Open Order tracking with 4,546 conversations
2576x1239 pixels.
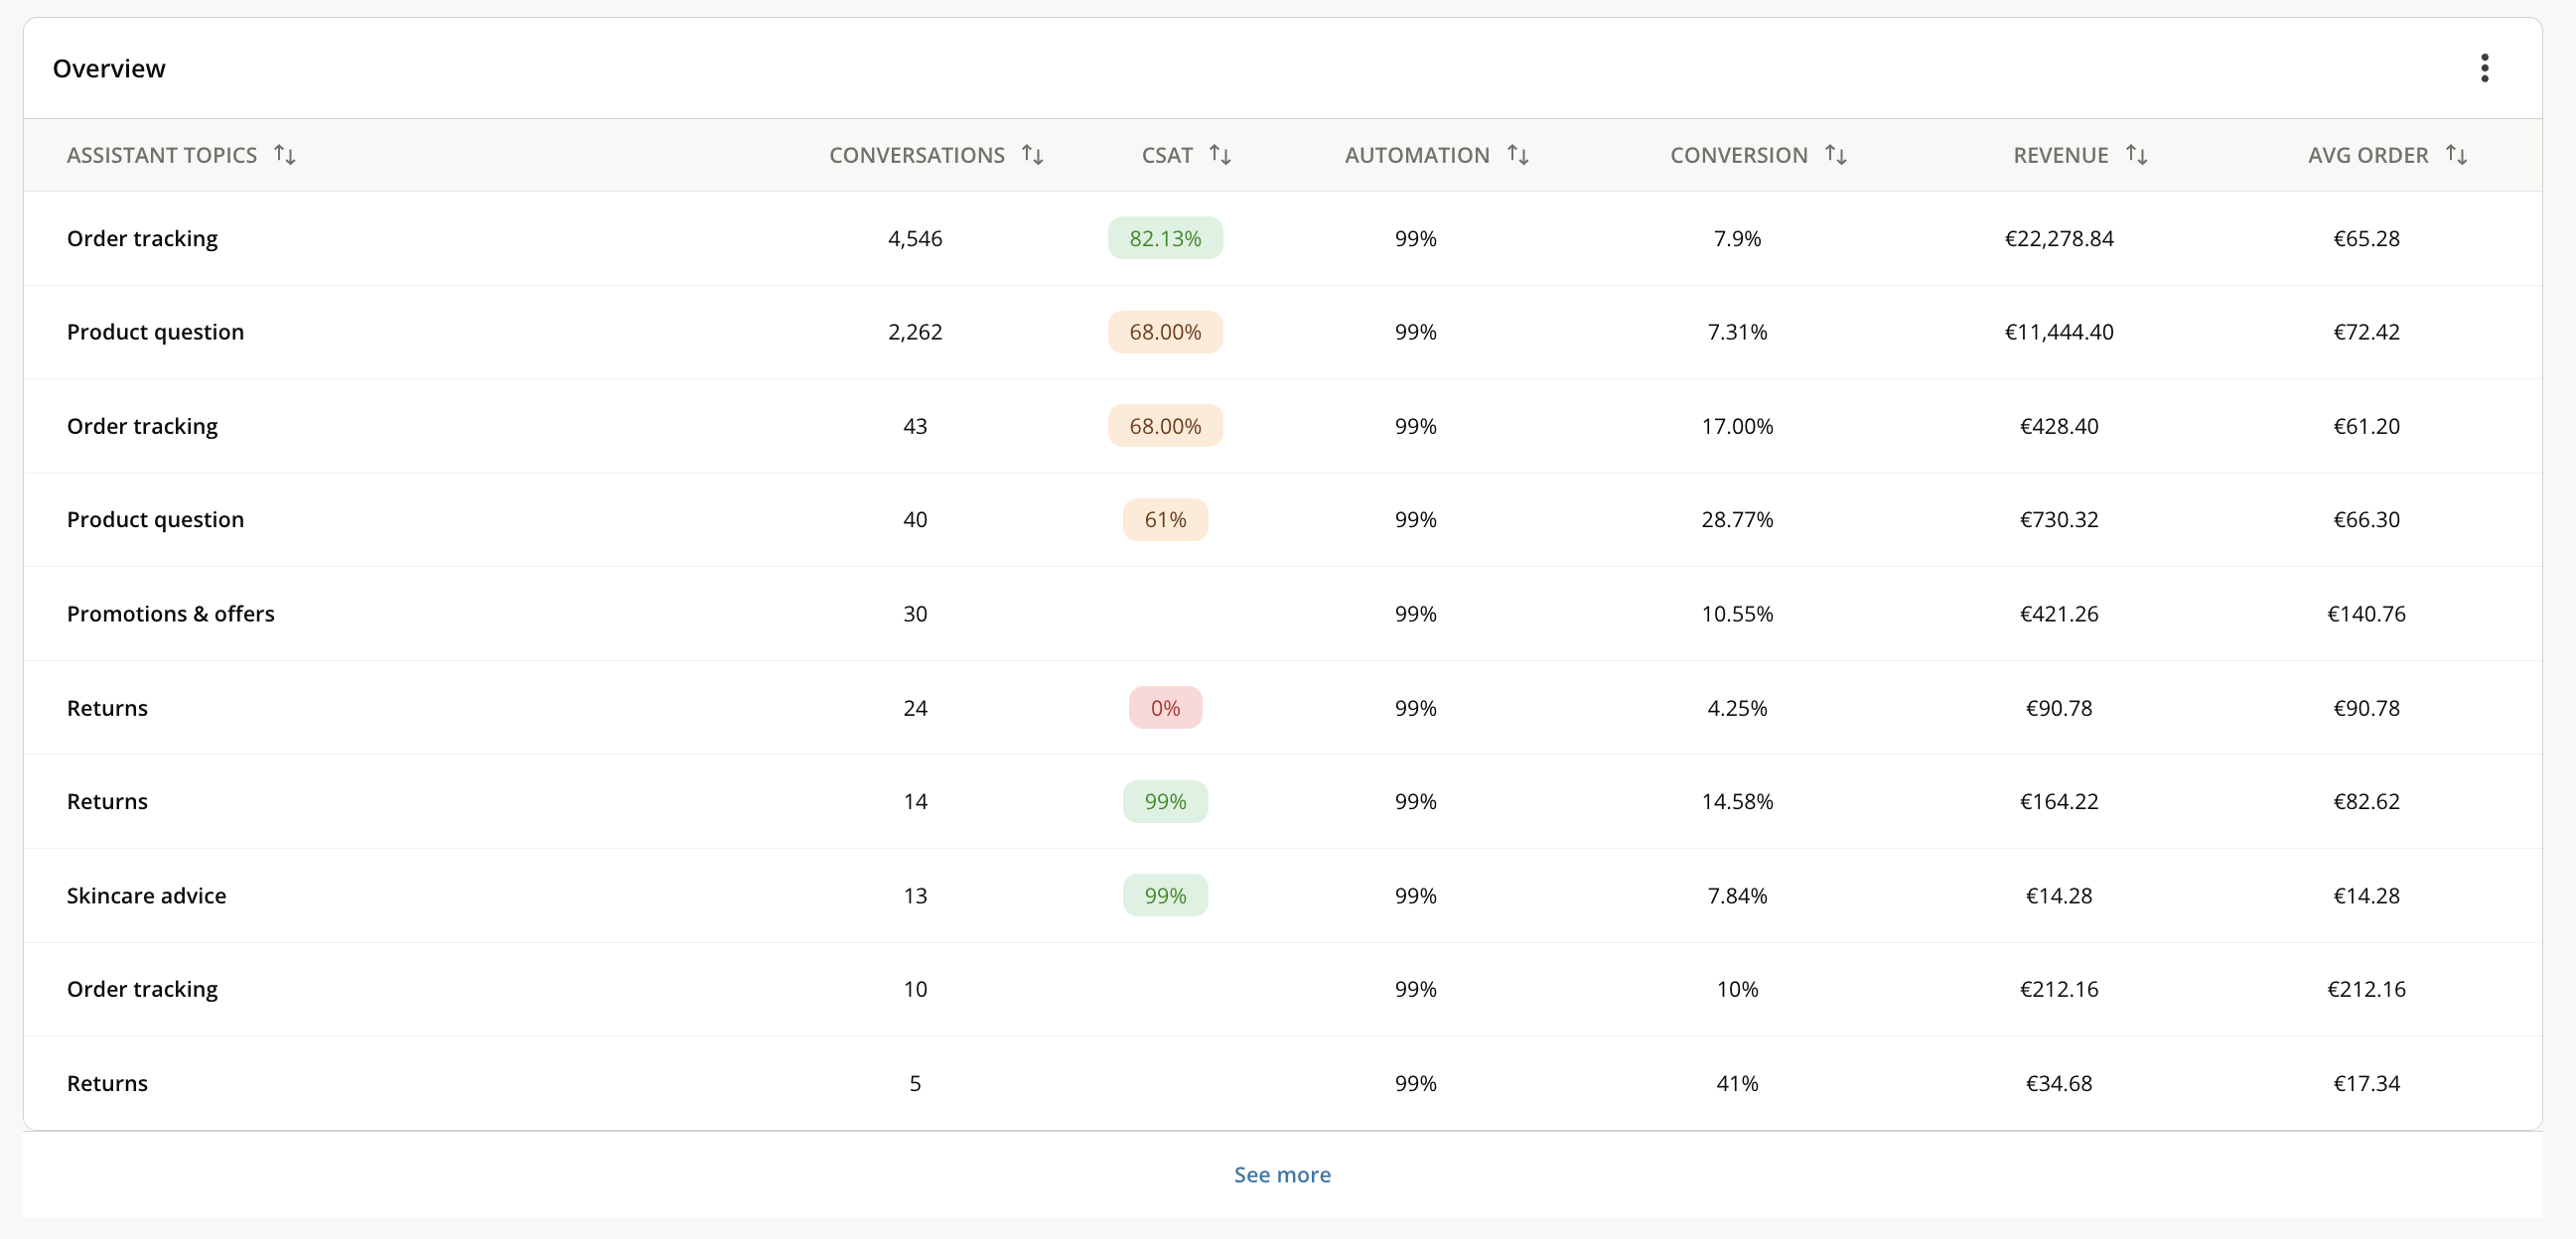click(x=142, y=238)
